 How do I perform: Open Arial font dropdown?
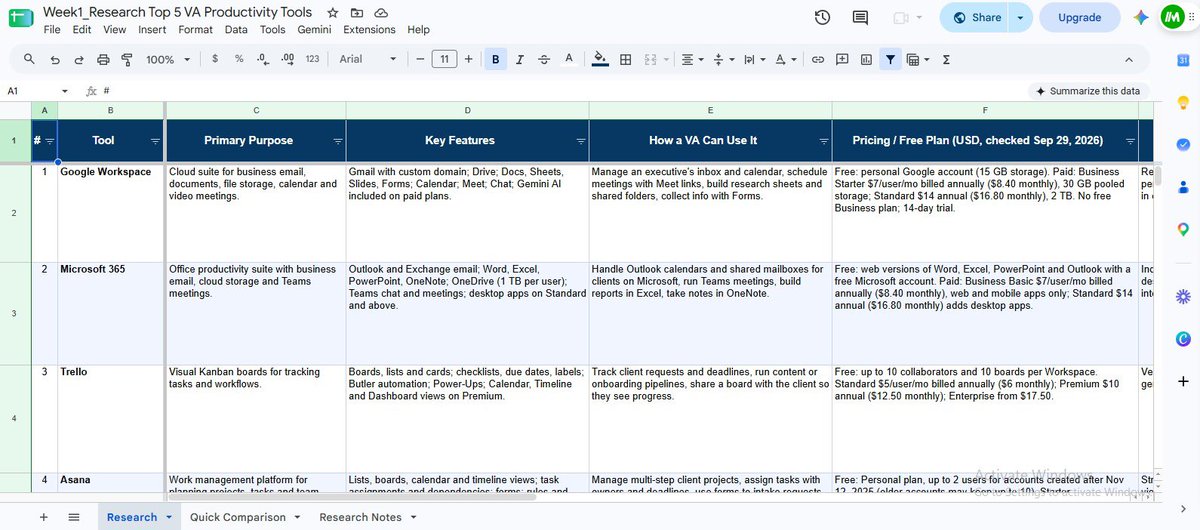click(x=367, y=60)
